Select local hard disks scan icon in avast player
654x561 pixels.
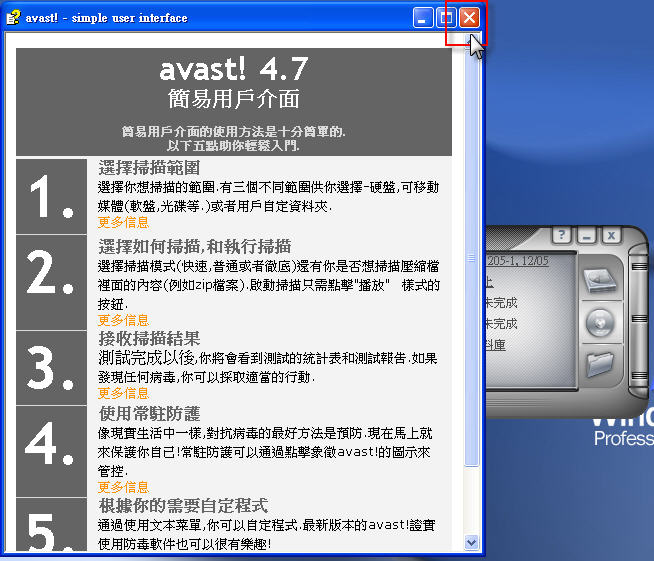point(600,280)
